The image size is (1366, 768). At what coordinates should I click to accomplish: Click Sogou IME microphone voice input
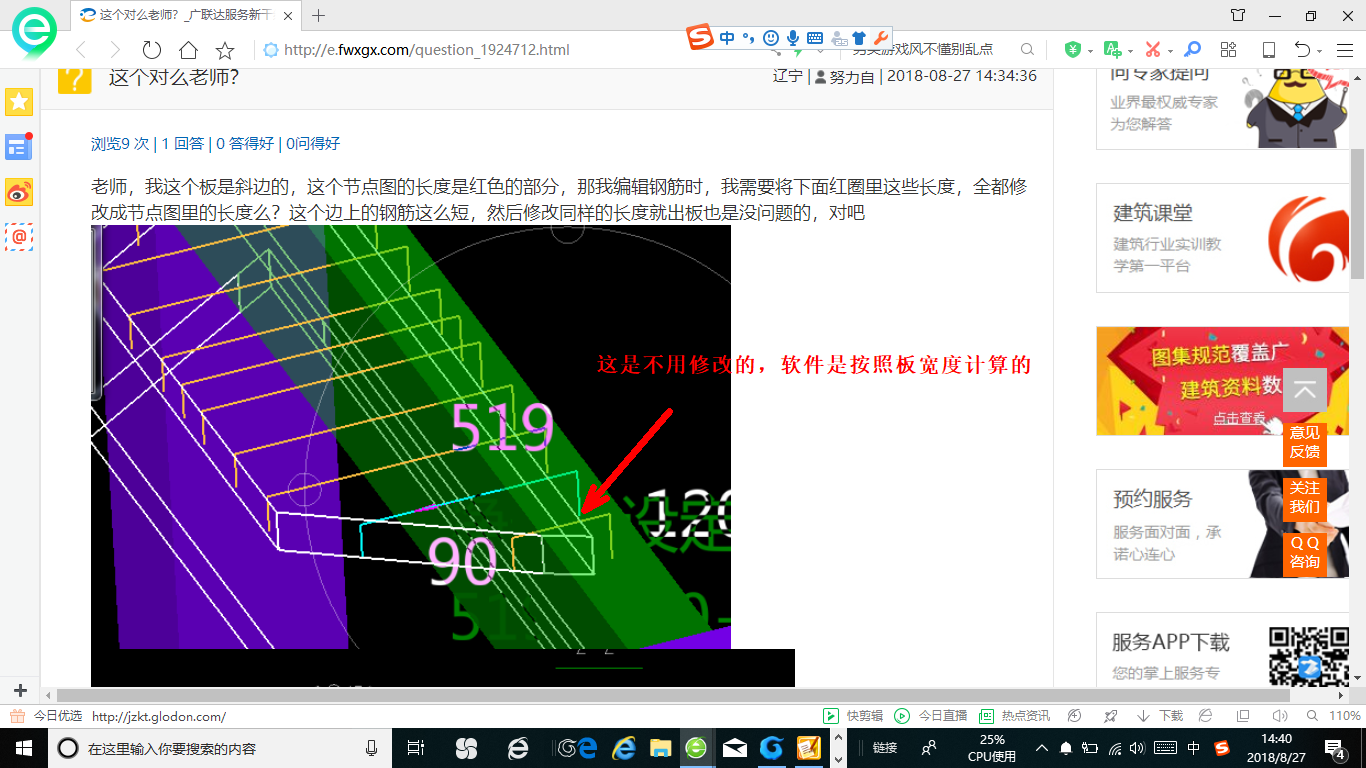pyautogui.click(x=793, y=38)
